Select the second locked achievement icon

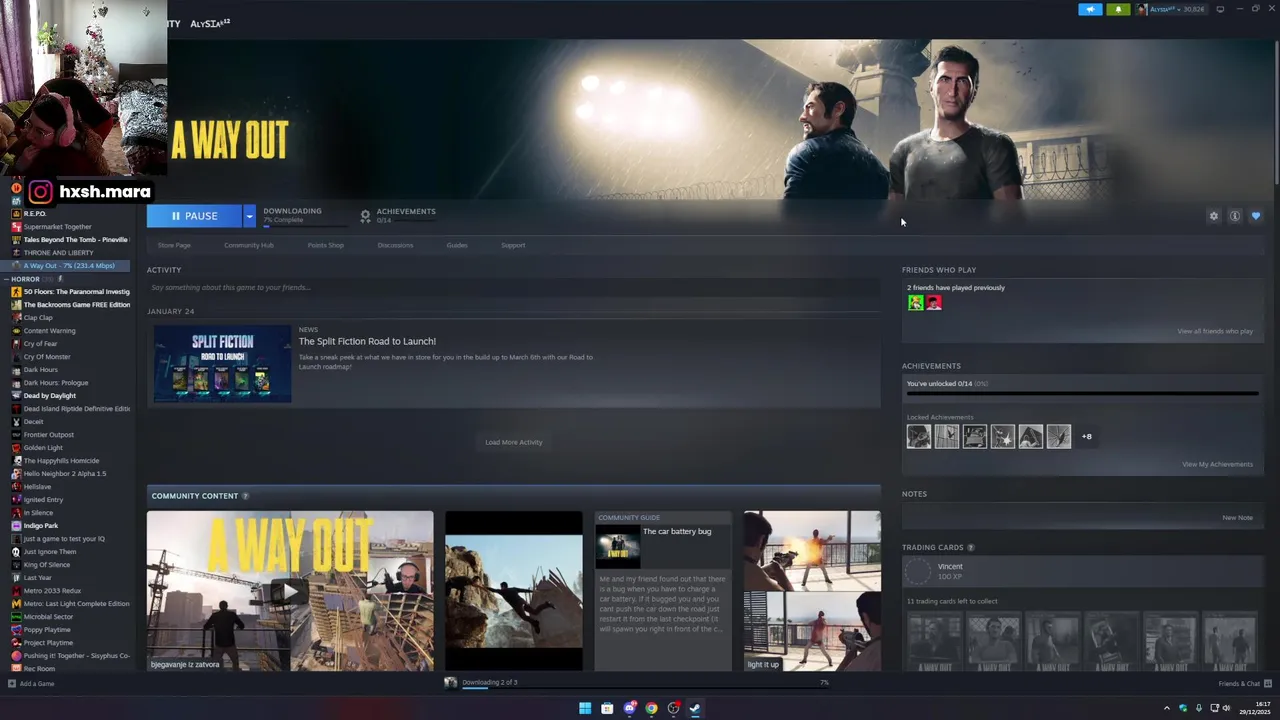tap(947, 436)
